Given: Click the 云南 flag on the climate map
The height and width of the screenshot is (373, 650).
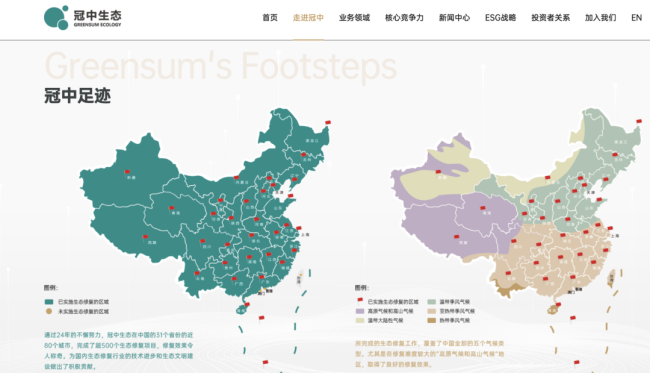Looking at the screenshot, I should click(508, 274).
